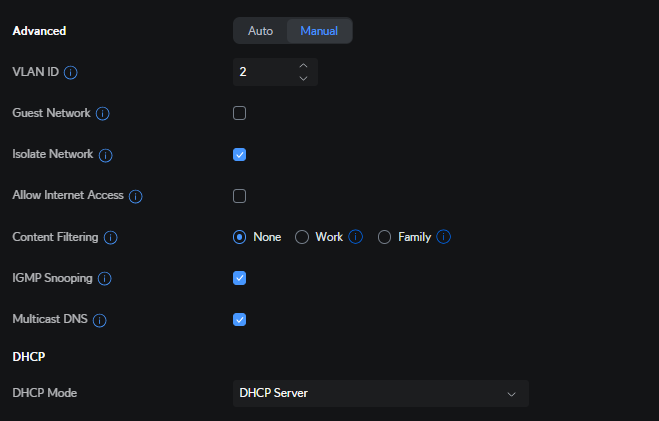
Task: Click the Guest Network info icon
Action: pyautogui.click(x=102, y=114)
